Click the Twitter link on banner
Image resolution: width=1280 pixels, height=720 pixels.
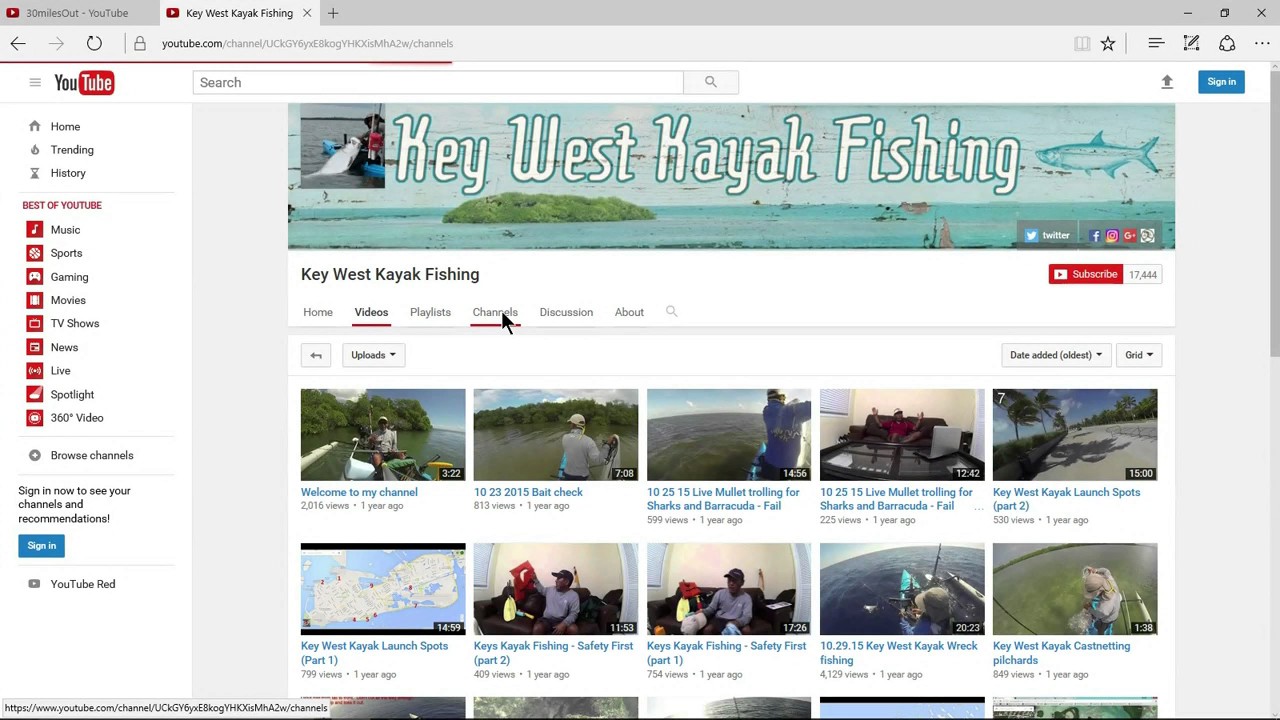(1047, 236)
